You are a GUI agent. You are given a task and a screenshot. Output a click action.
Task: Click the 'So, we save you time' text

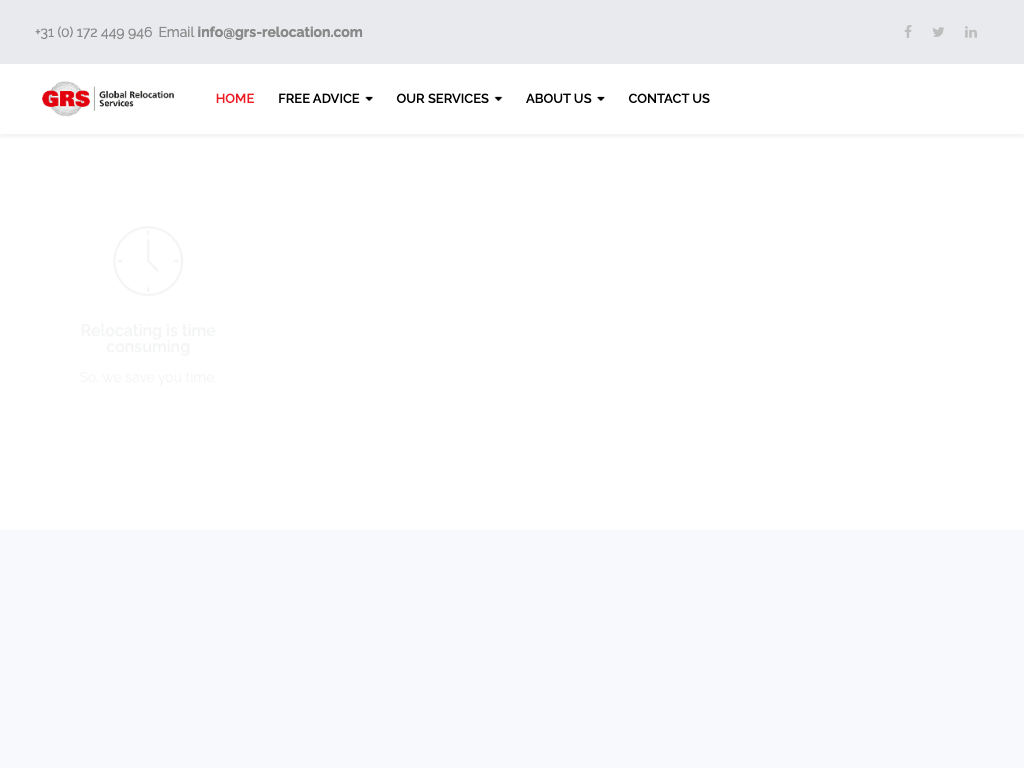click(x=148, y=377)
